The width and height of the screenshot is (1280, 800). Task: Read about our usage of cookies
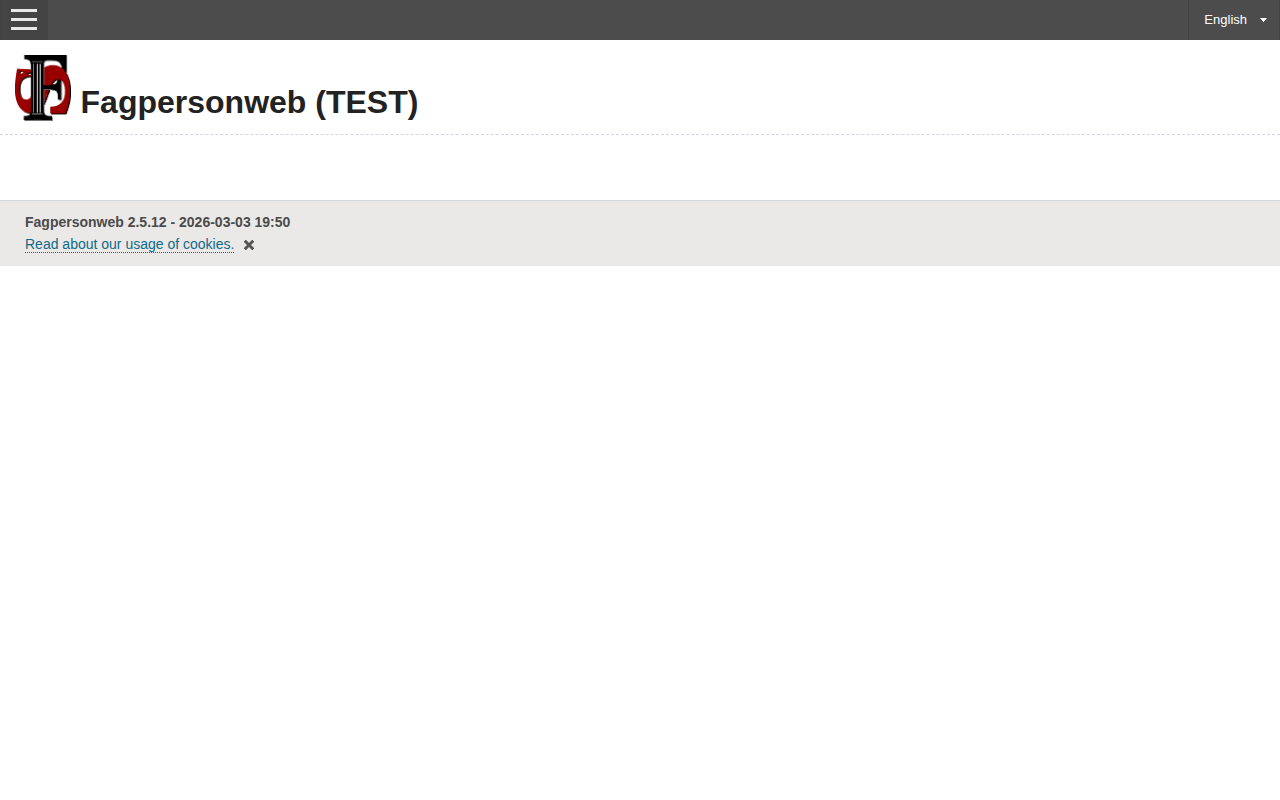(x=129, y=244)
